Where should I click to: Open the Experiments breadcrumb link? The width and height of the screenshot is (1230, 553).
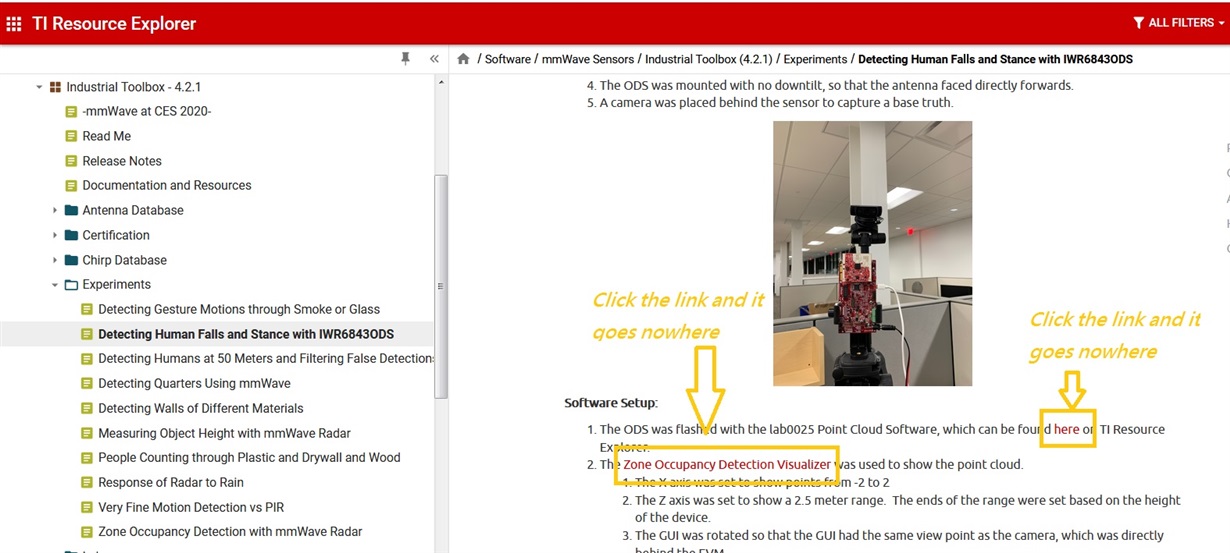pos(815,59)
